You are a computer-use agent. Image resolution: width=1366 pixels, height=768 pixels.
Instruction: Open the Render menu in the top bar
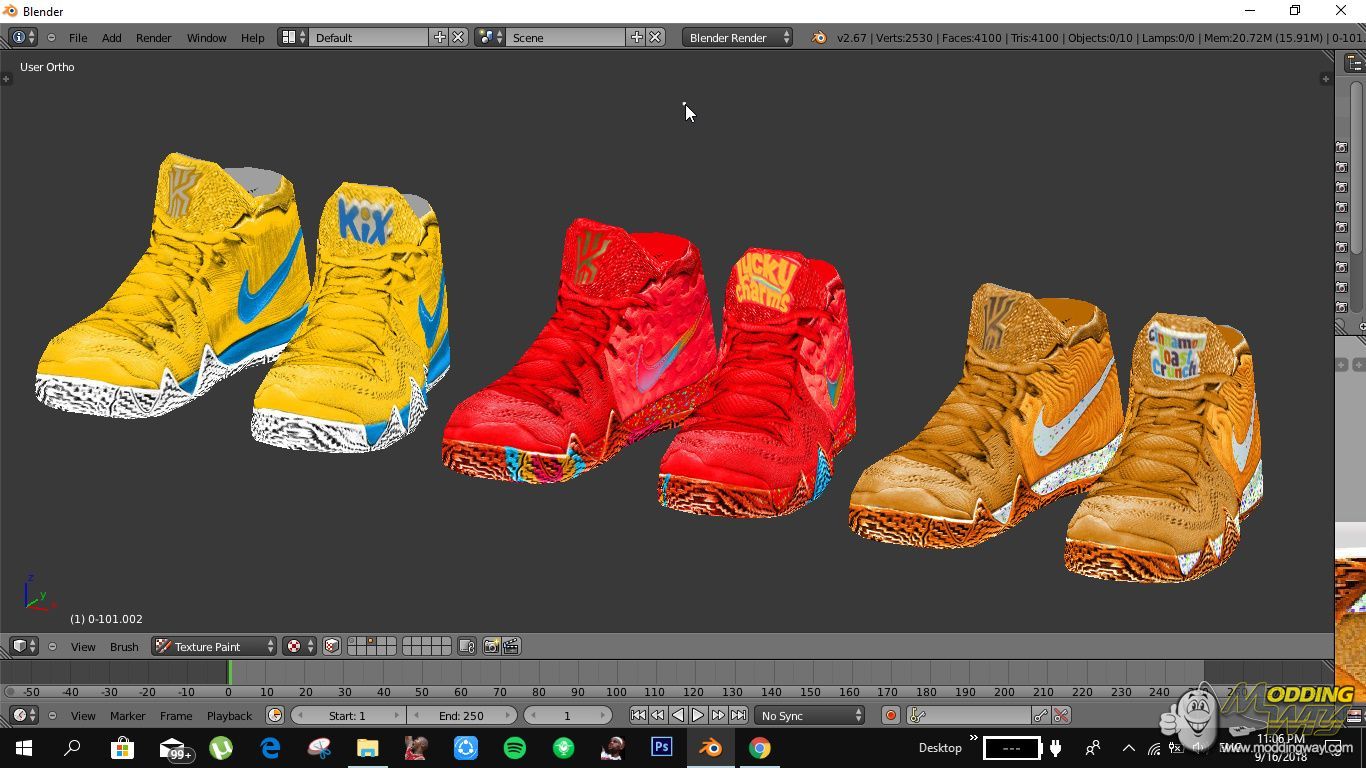[x=153, y=37]
